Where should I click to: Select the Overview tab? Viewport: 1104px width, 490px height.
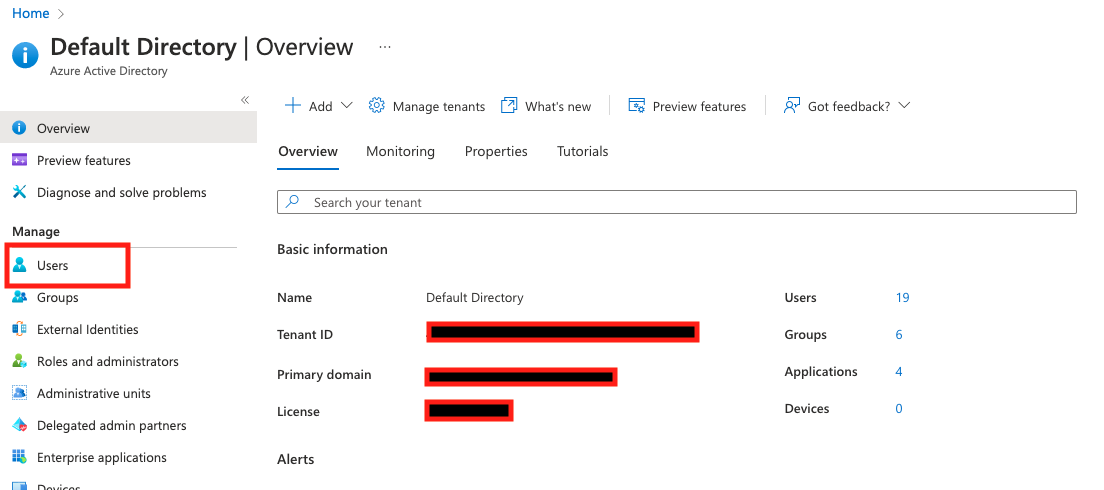(x=308, y=151)
